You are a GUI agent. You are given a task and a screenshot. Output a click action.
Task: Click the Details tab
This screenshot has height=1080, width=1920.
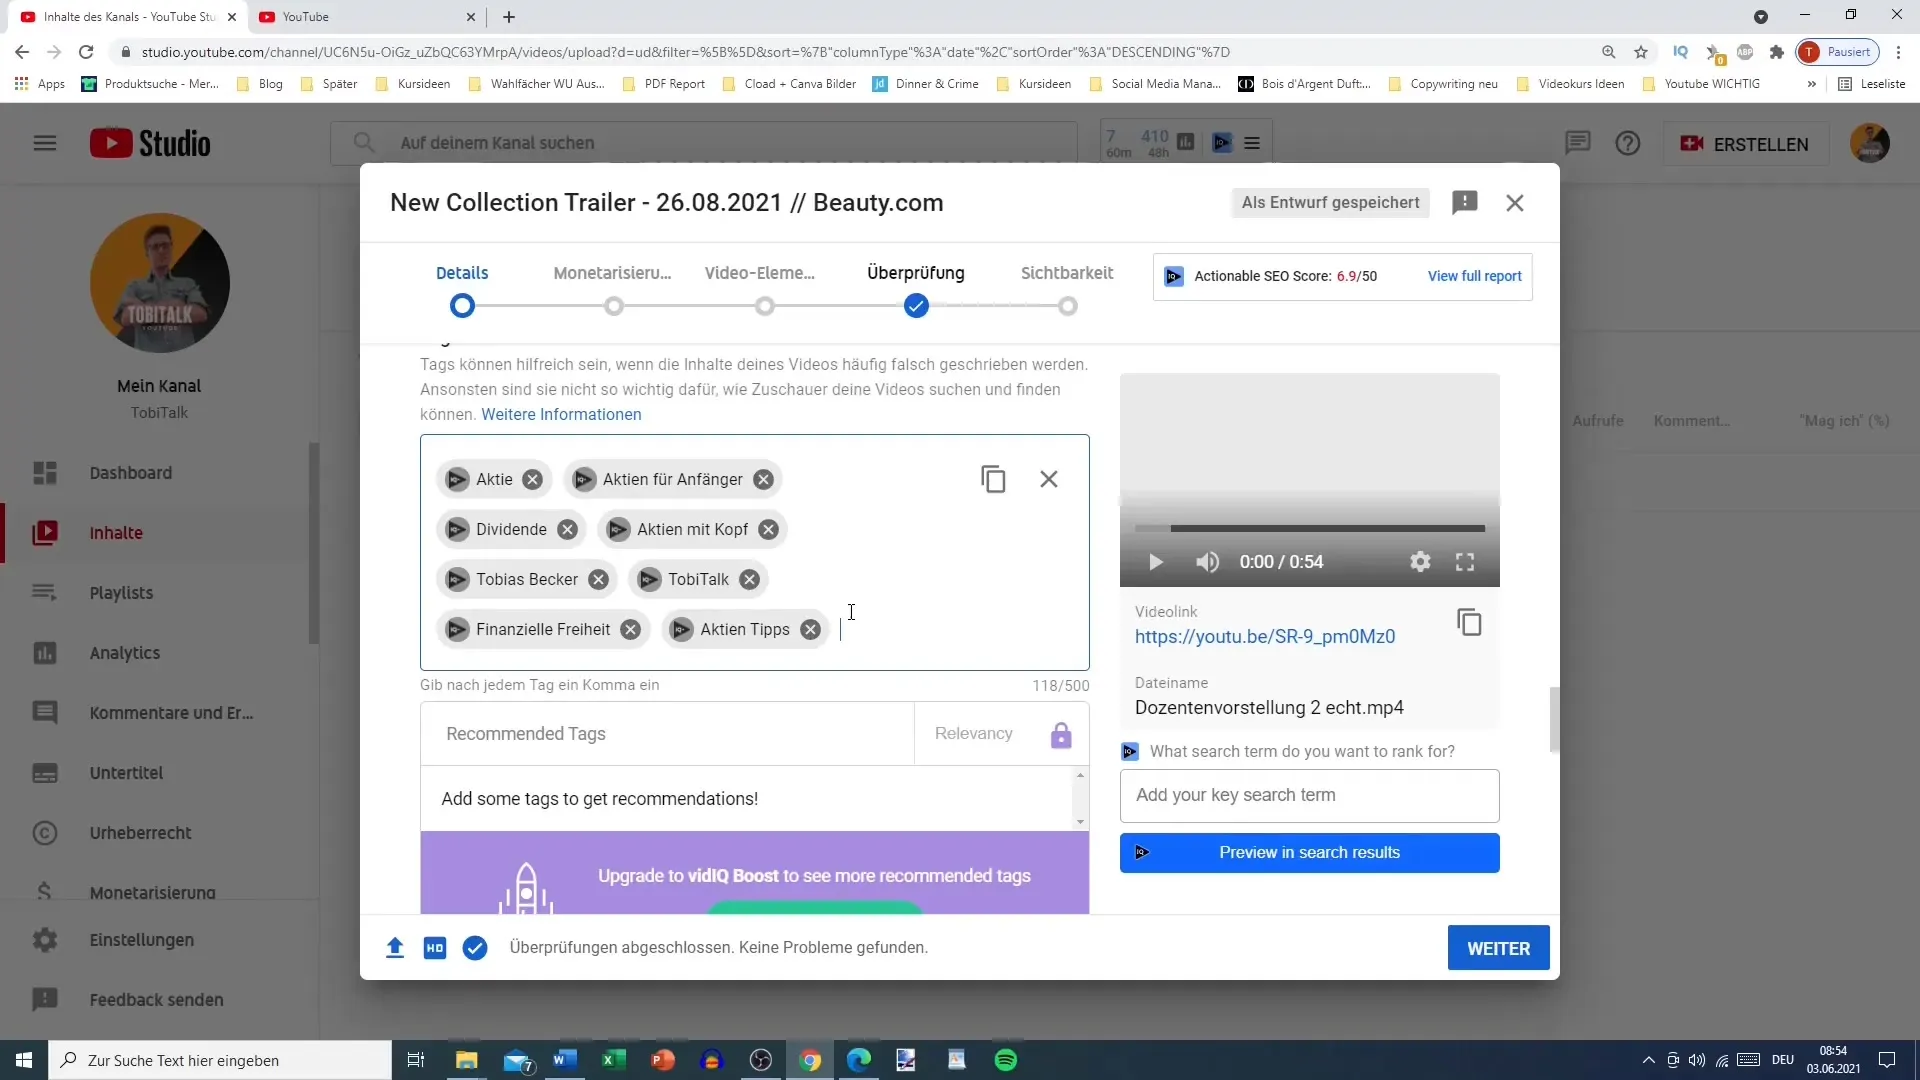coord(463,273)
